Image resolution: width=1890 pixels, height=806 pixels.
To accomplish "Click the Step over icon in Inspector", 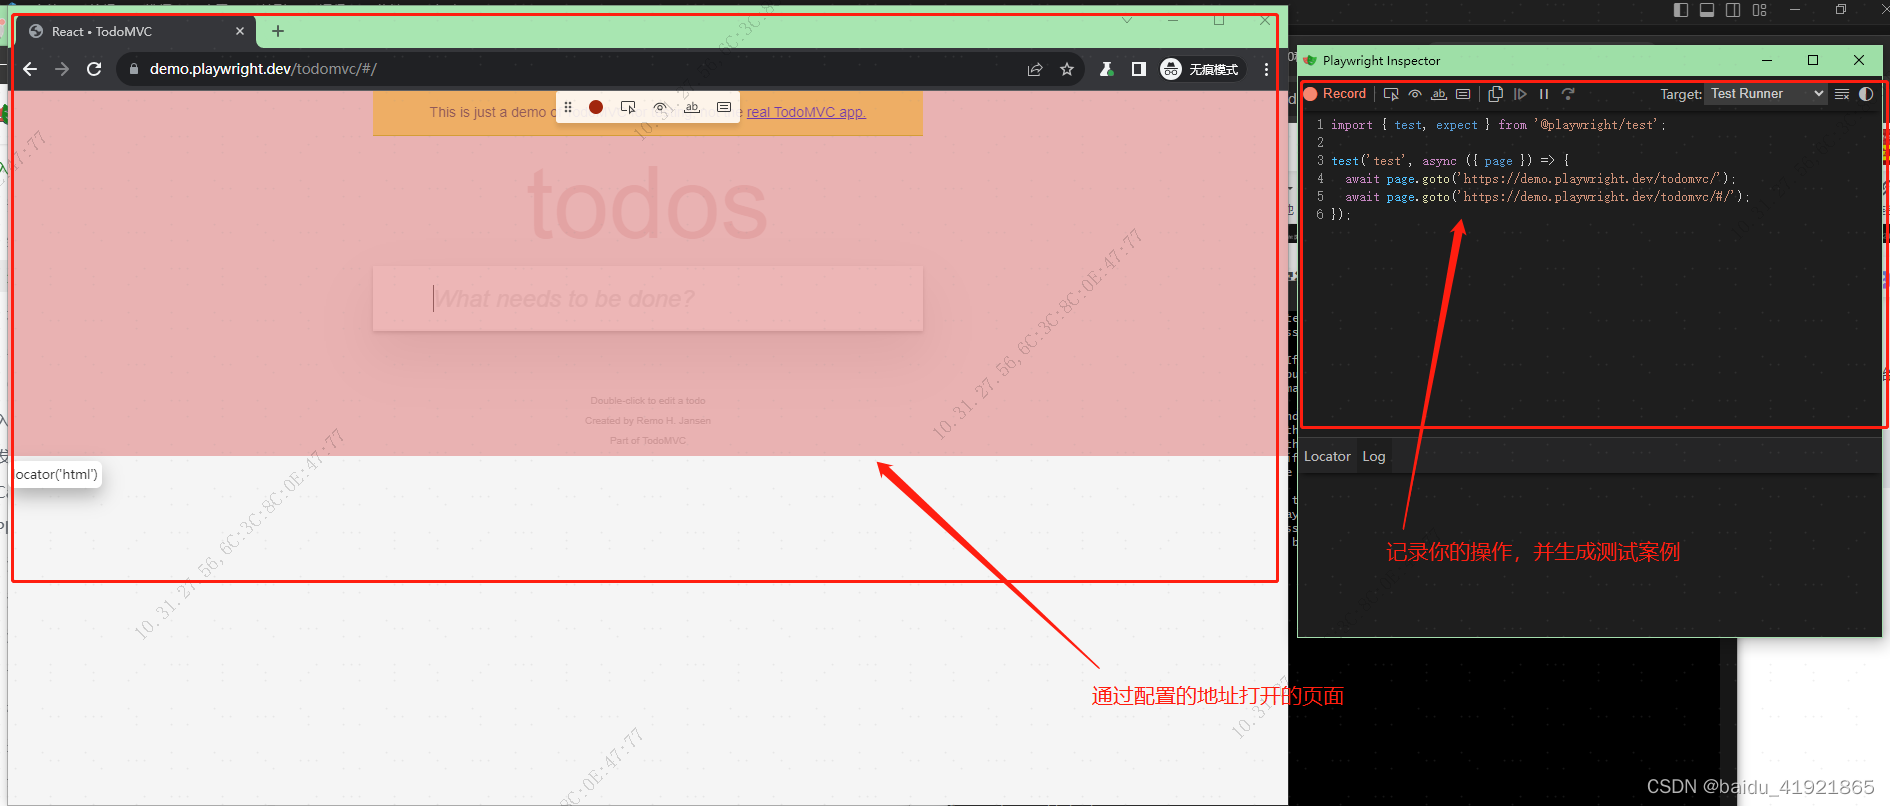I will point(1568,94).
